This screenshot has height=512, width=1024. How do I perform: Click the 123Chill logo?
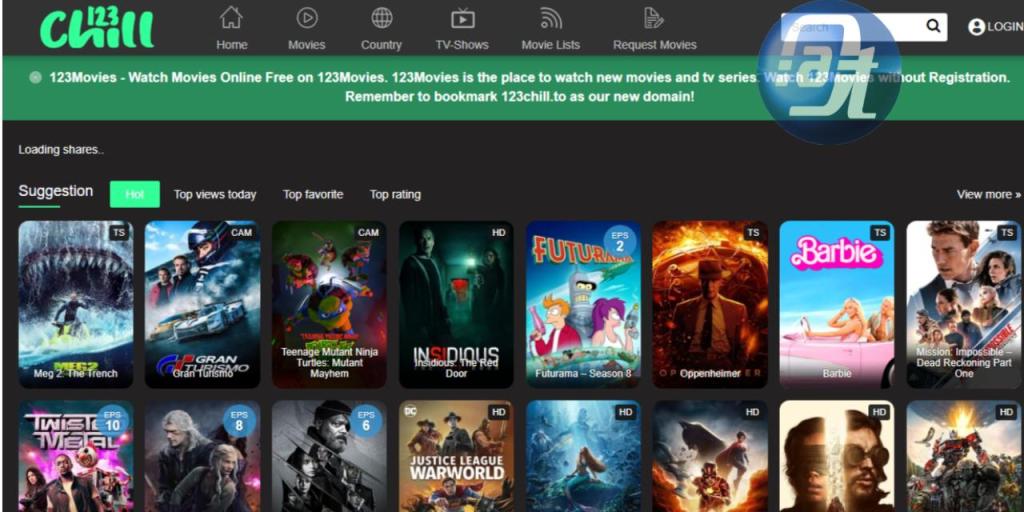click(x=97, y=27)
